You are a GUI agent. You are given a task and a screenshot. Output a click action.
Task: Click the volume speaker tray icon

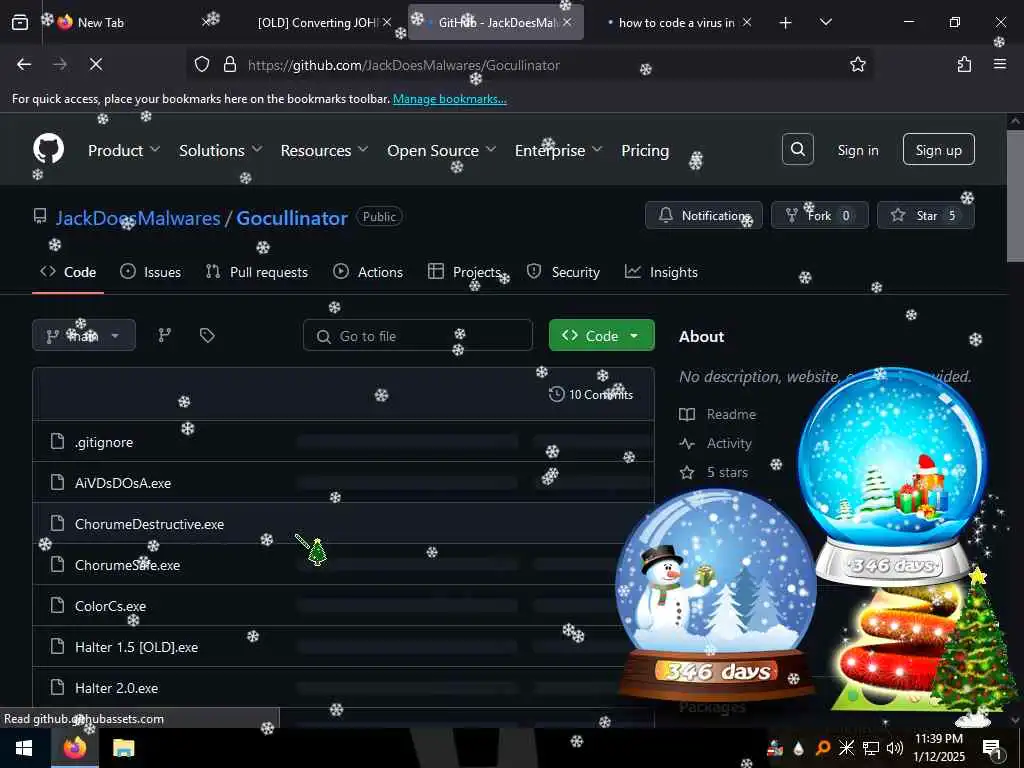(x=895, y=748)
